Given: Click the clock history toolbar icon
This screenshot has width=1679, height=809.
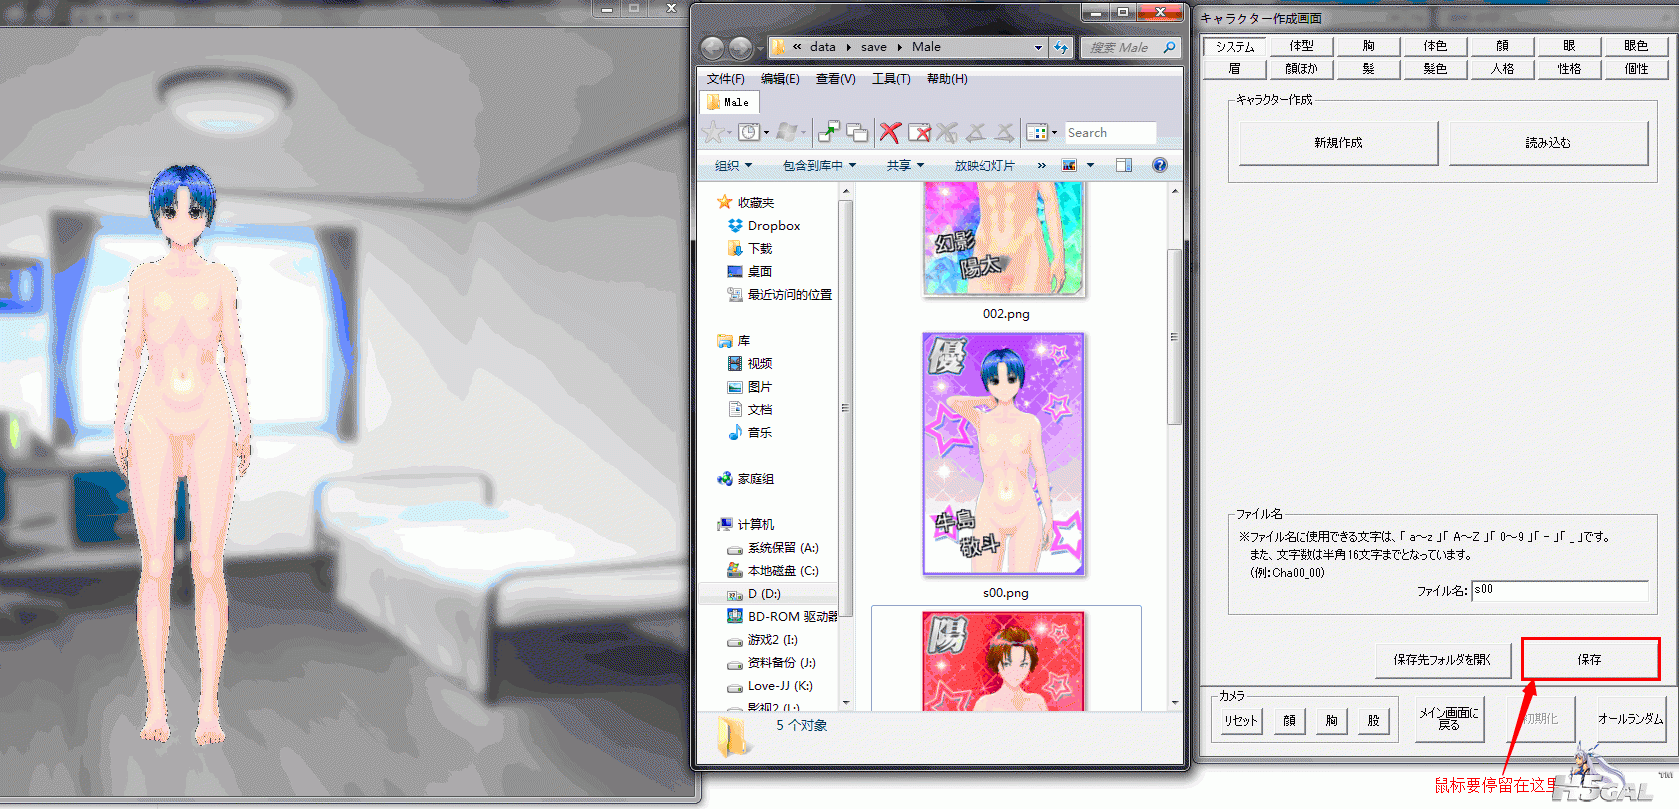Looking at the screenshot, I should [x=748, y=132].
